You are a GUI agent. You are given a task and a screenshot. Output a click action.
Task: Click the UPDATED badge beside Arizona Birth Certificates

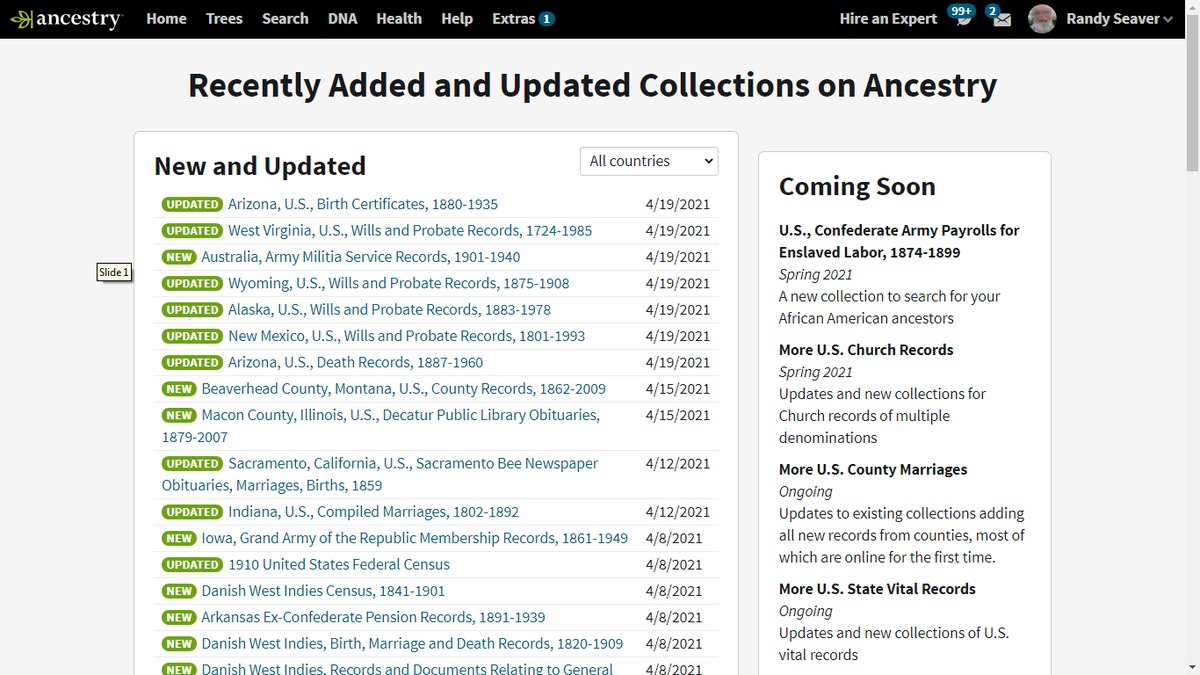tap(192, 204)
